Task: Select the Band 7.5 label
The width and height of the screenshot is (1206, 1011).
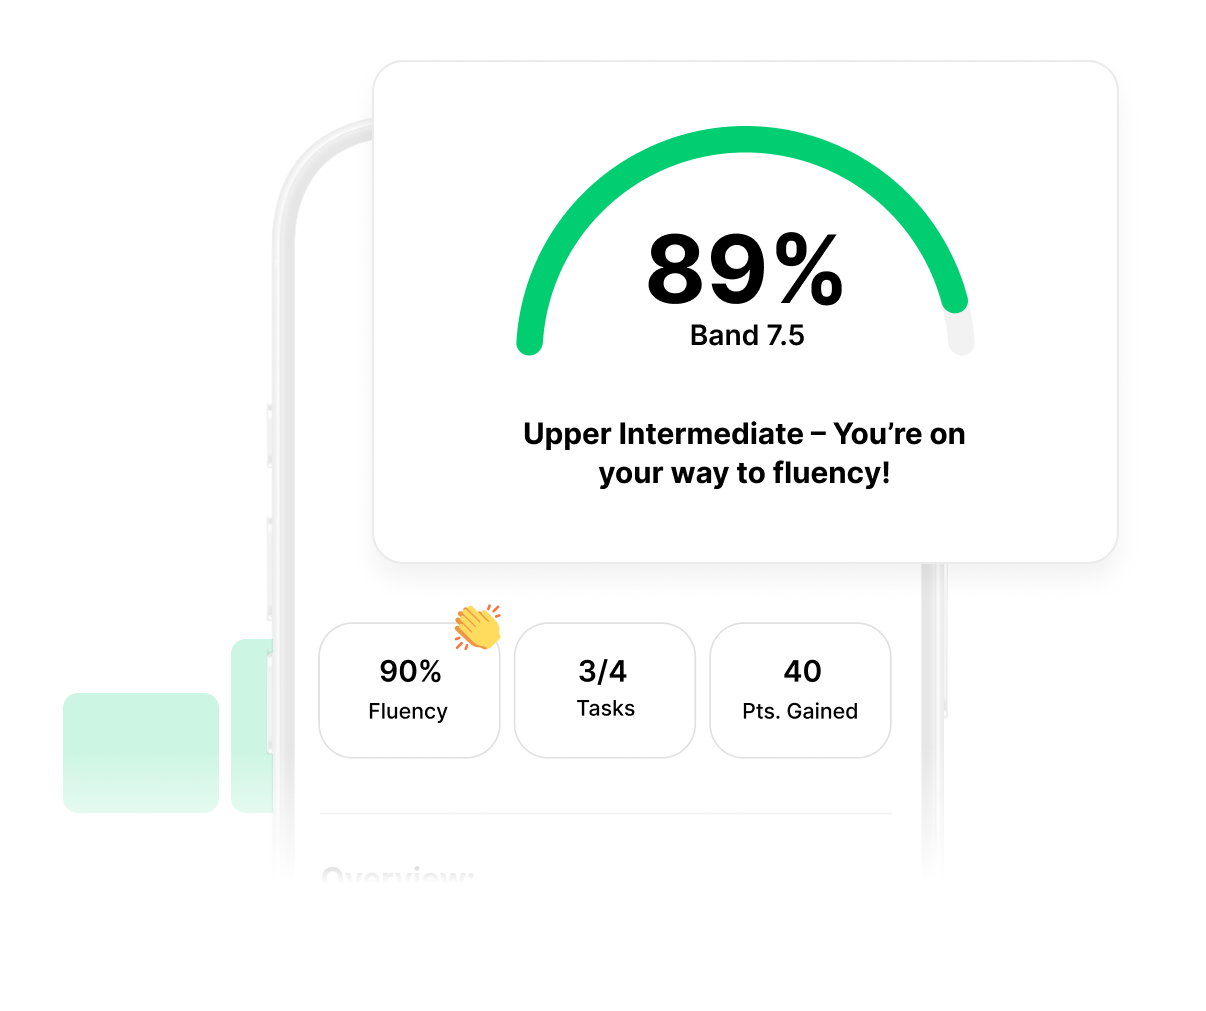Action: 747,336
